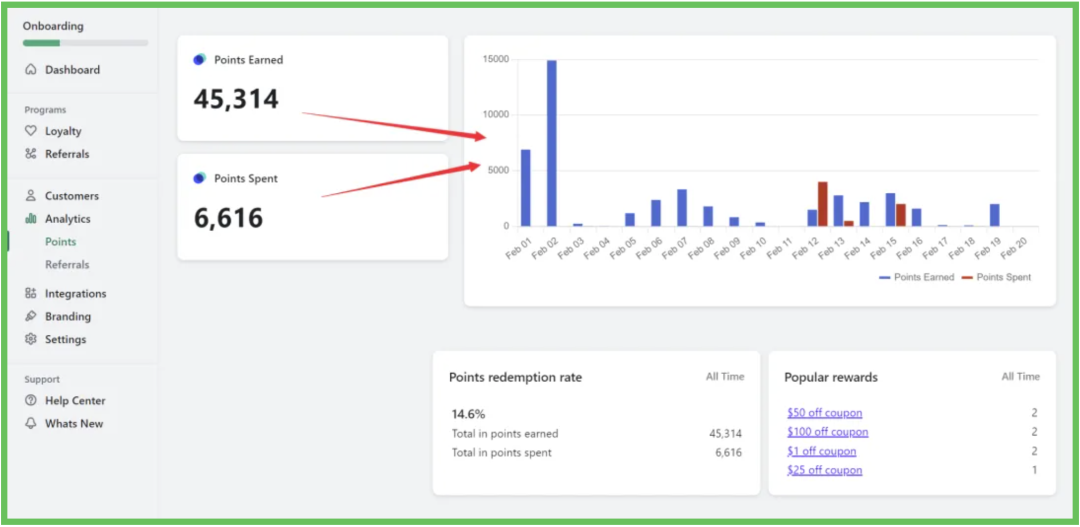The height and width of the screenshot is (527, 1080).
Task: Click the Loyalty heart icon
Action: [31, 131]
